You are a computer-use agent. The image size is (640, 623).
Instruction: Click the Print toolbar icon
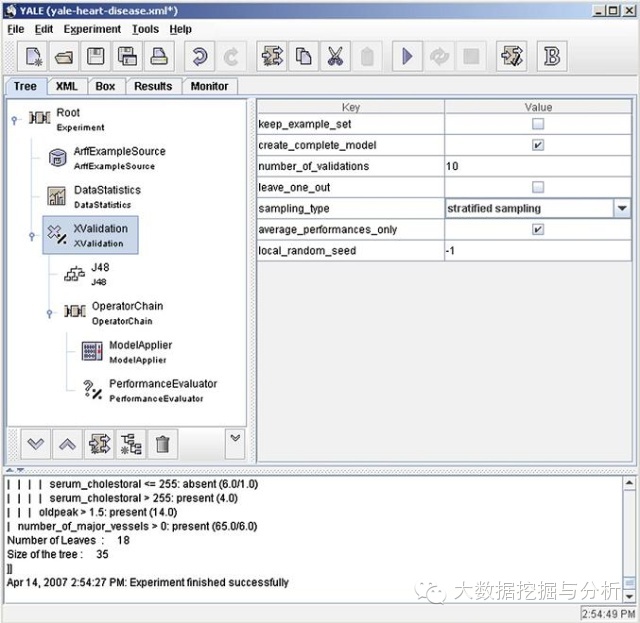point(159,56)
